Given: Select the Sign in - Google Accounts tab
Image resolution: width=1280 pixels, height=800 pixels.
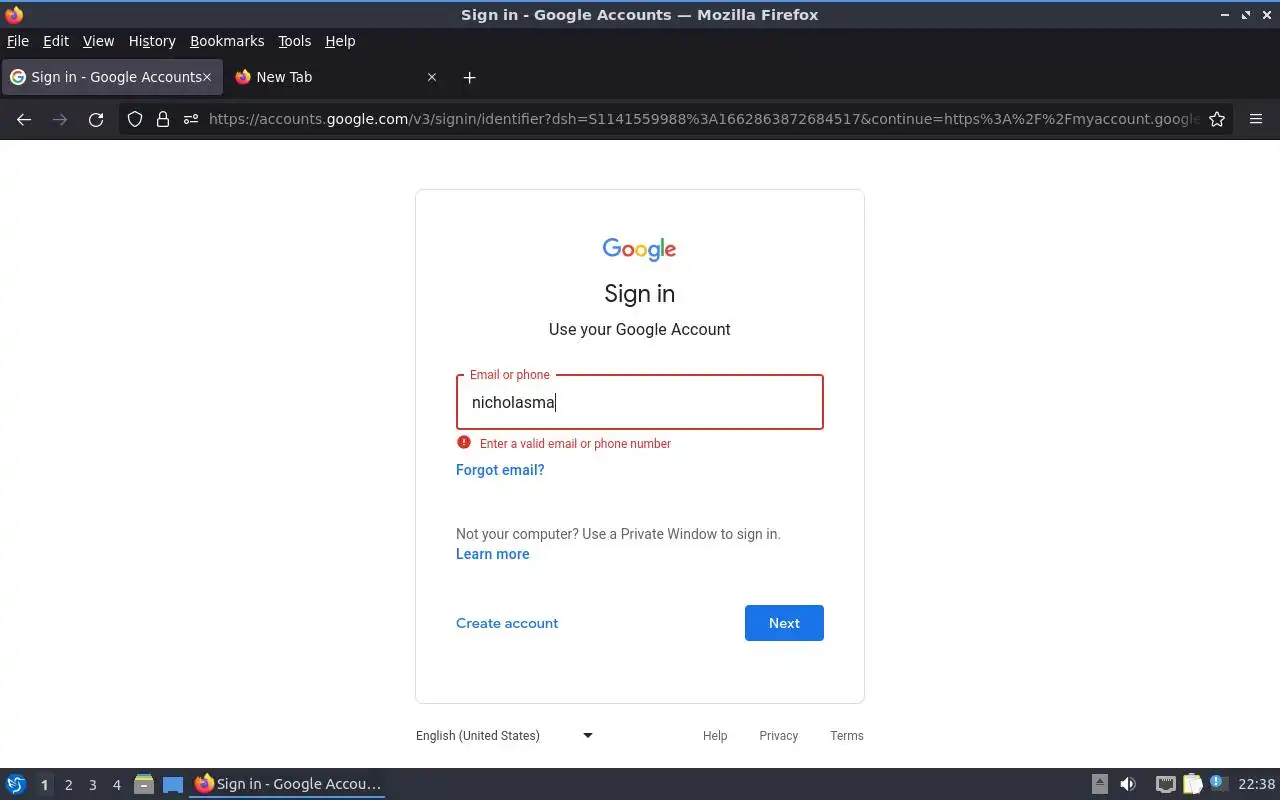Looking at the screenshot, I should pyautogui.click(x=112, y=77).
